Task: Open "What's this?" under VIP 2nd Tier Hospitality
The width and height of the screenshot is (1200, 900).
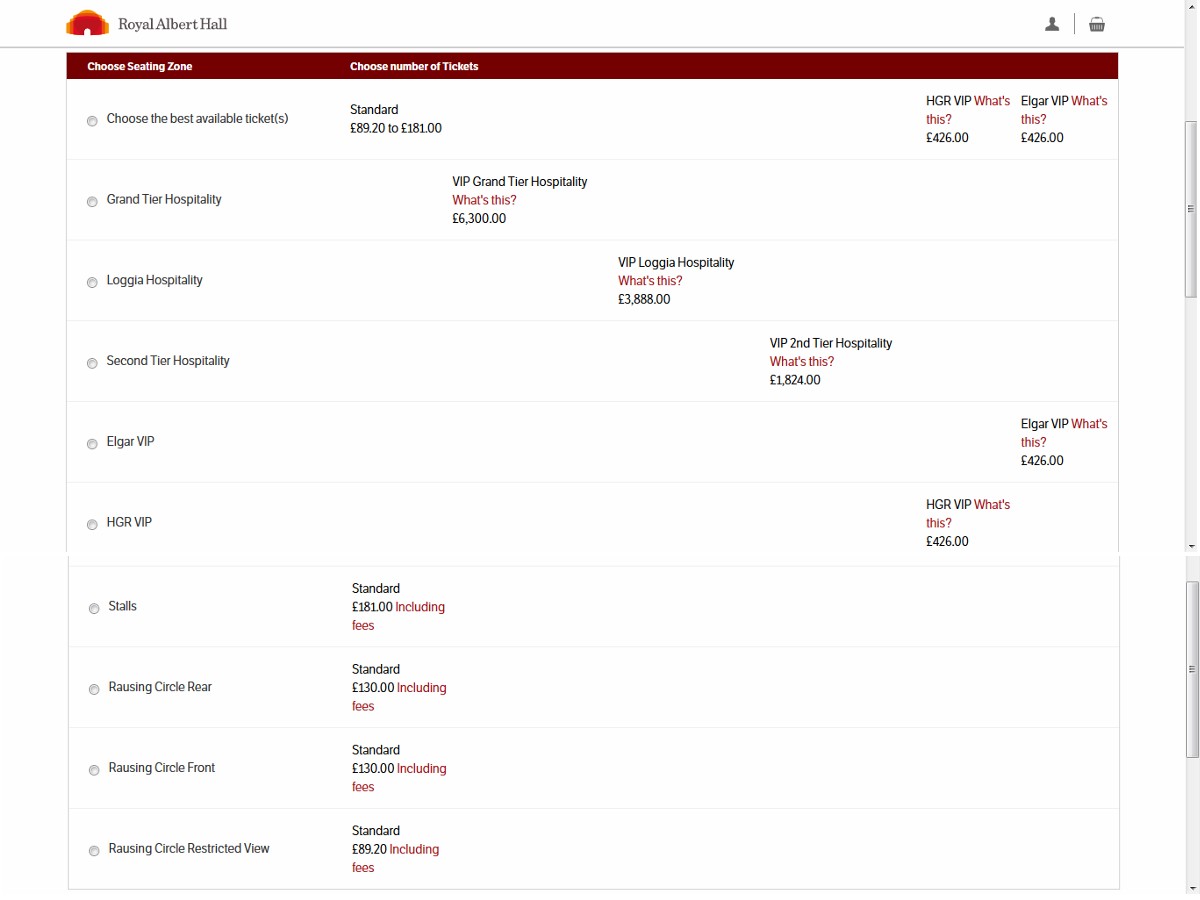Action: pyautogui.click(x=802, y=362)
